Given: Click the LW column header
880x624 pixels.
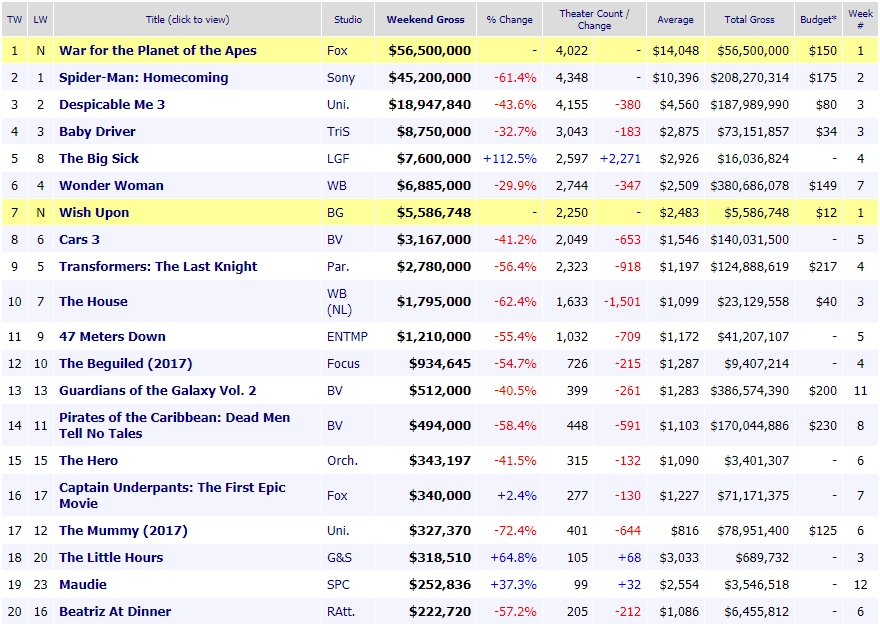Looking at the screenshot, I should (40, 20).
